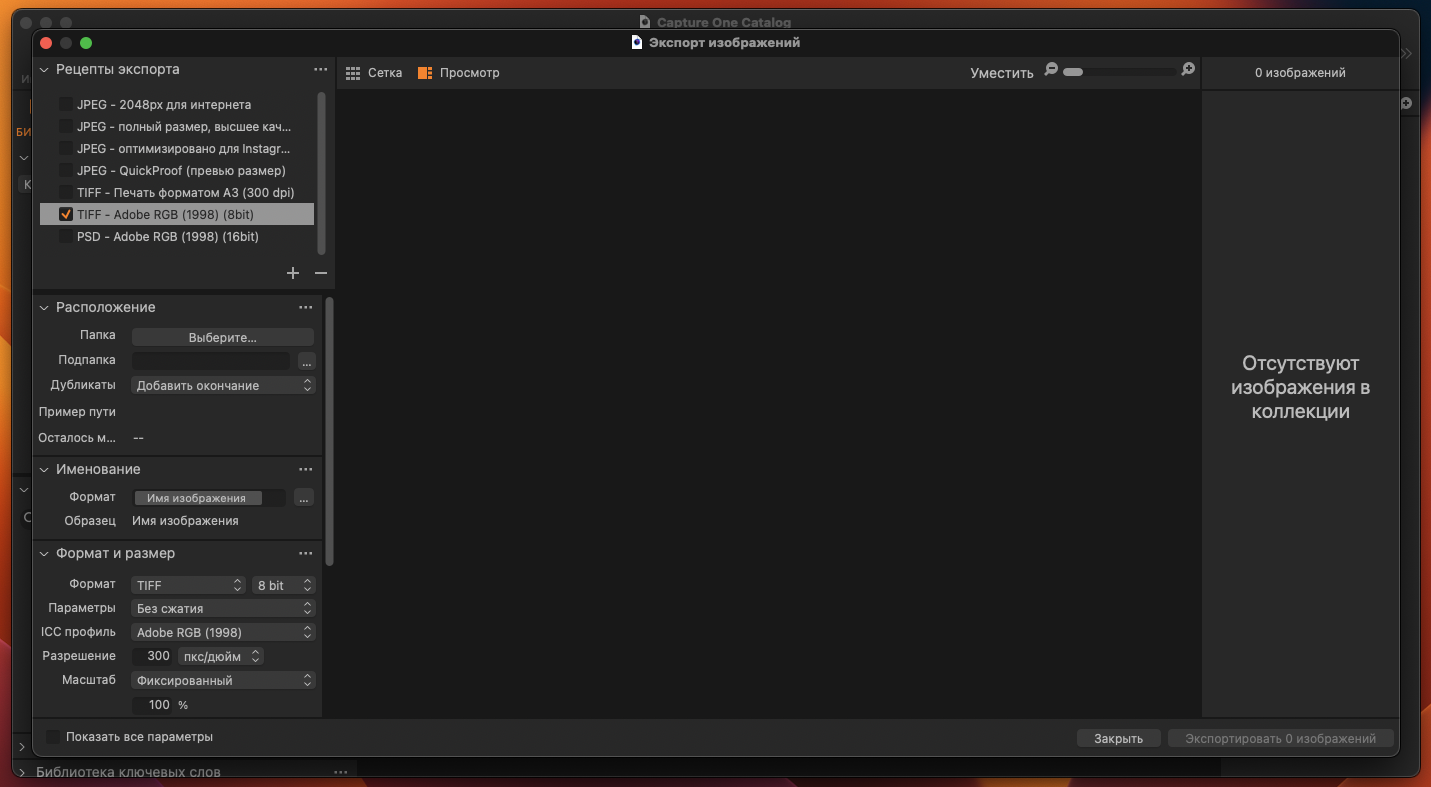Select TIFF - Печать форматом A3 recipe
The width and height of the screenshot is (1431, 787).
(x=185, y=192)
